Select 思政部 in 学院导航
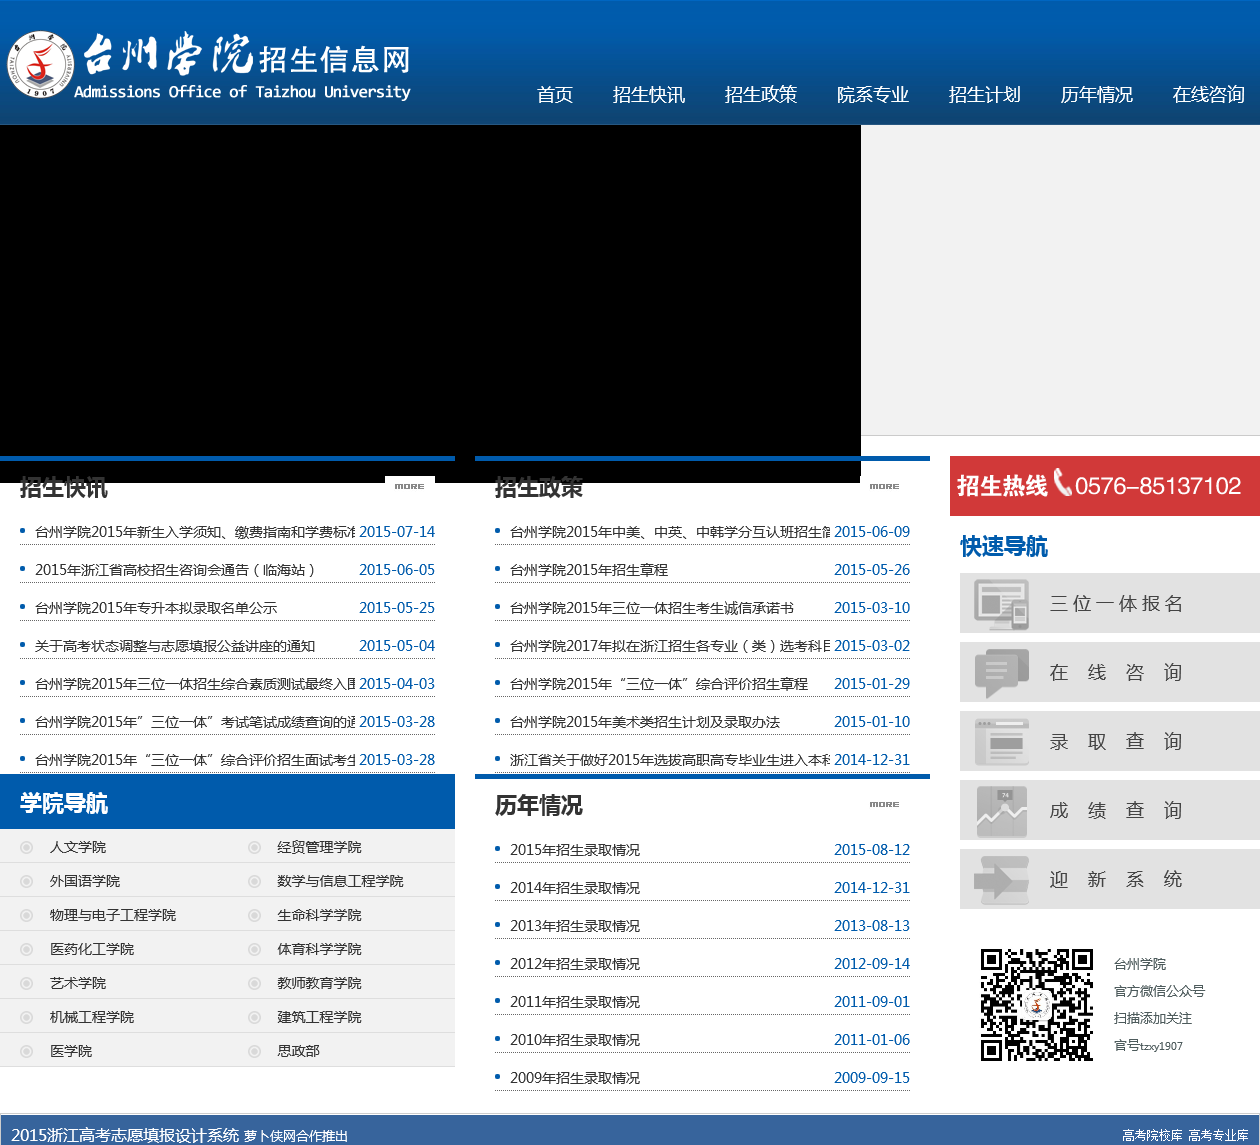This screenshot has height=1145, width=1260. tap(298, 1051)
